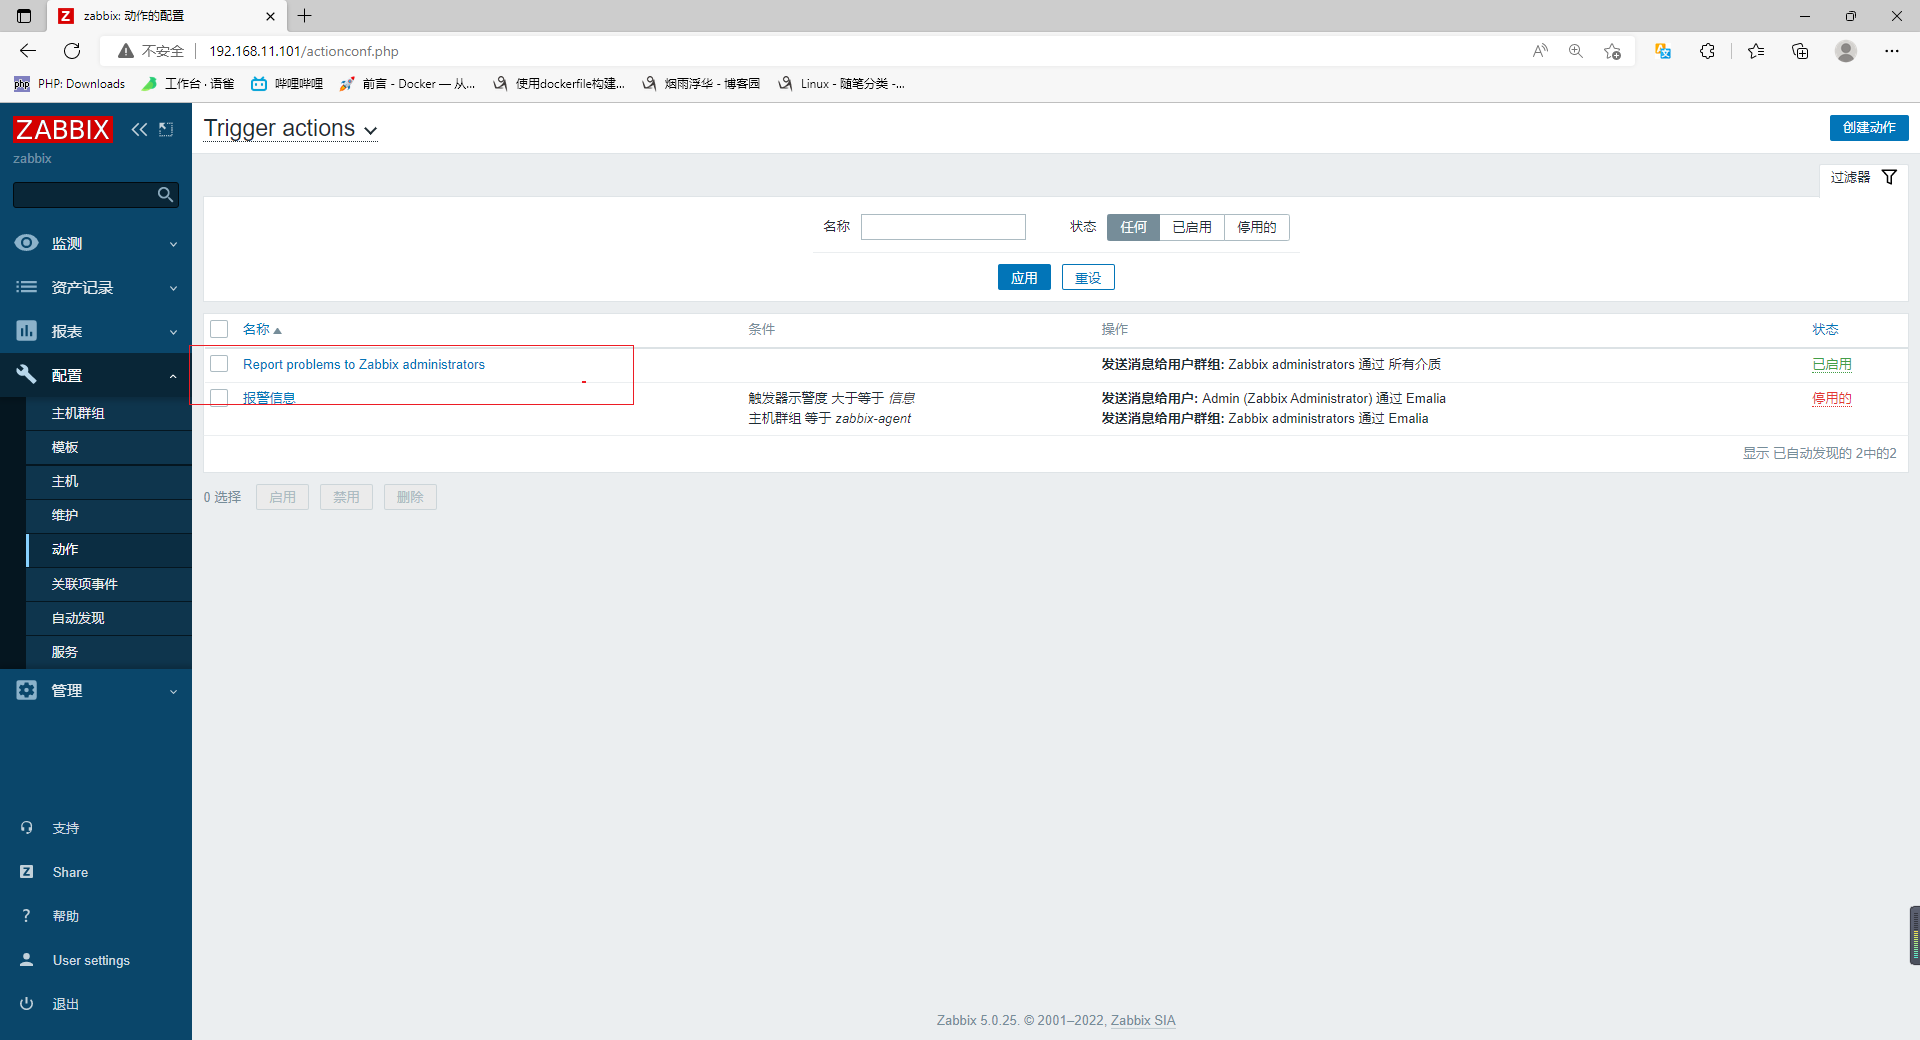1920x1040 pixels.
Task: Click the 重设 filter button
Action: click(x=1088, y=277)
